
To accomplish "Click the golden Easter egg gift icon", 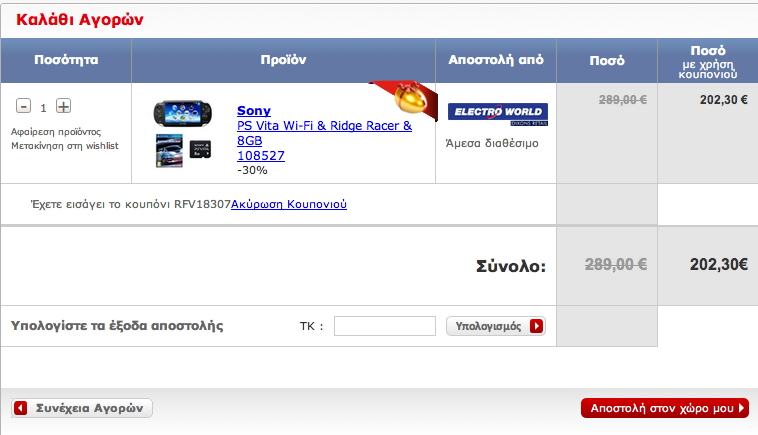I will [410, 98].
